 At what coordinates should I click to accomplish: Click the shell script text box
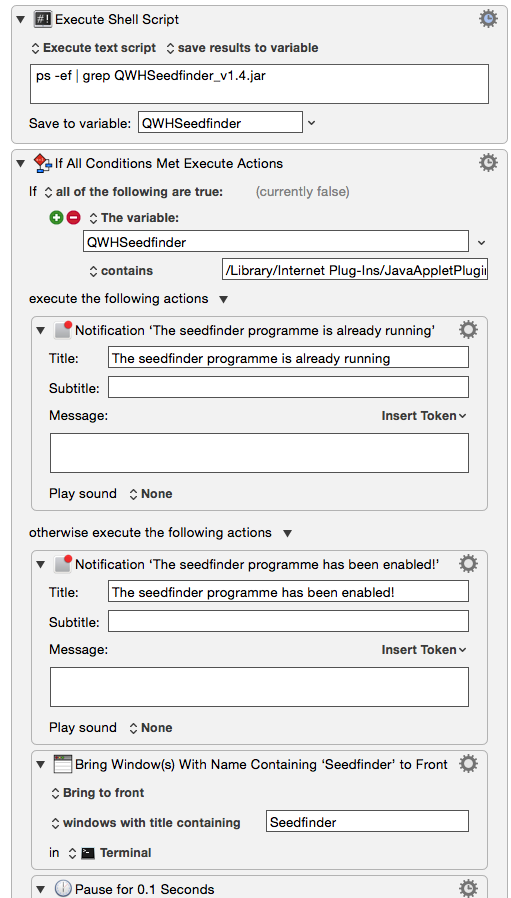(x=259, y=84)
